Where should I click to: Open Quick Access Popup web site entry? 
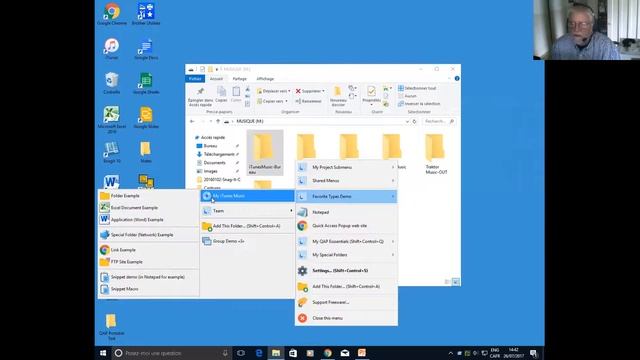click(346, 226)
